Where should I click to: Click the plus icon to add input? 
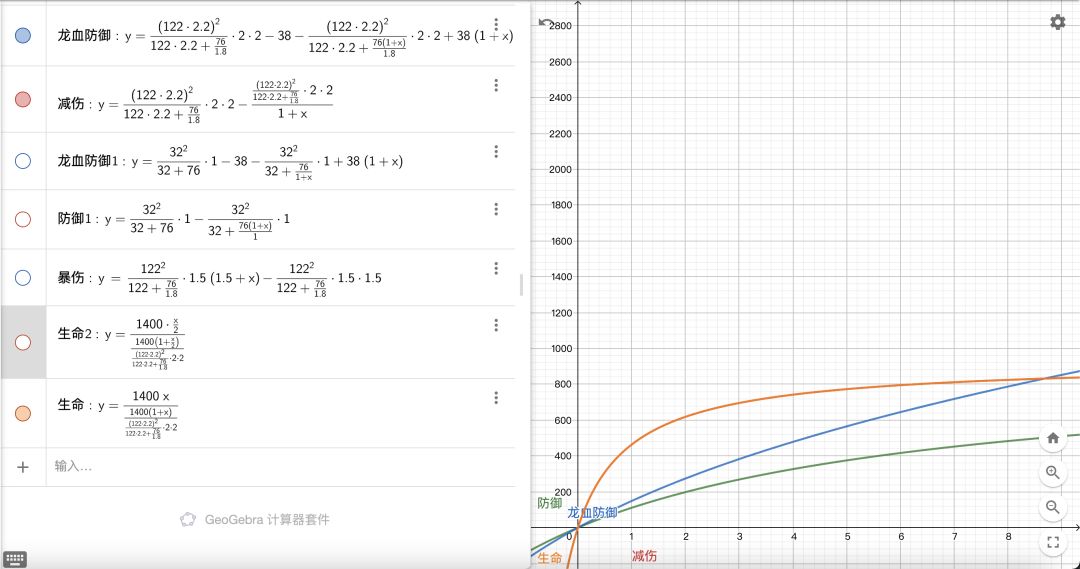pyautogui.click(x=23, y=467)
